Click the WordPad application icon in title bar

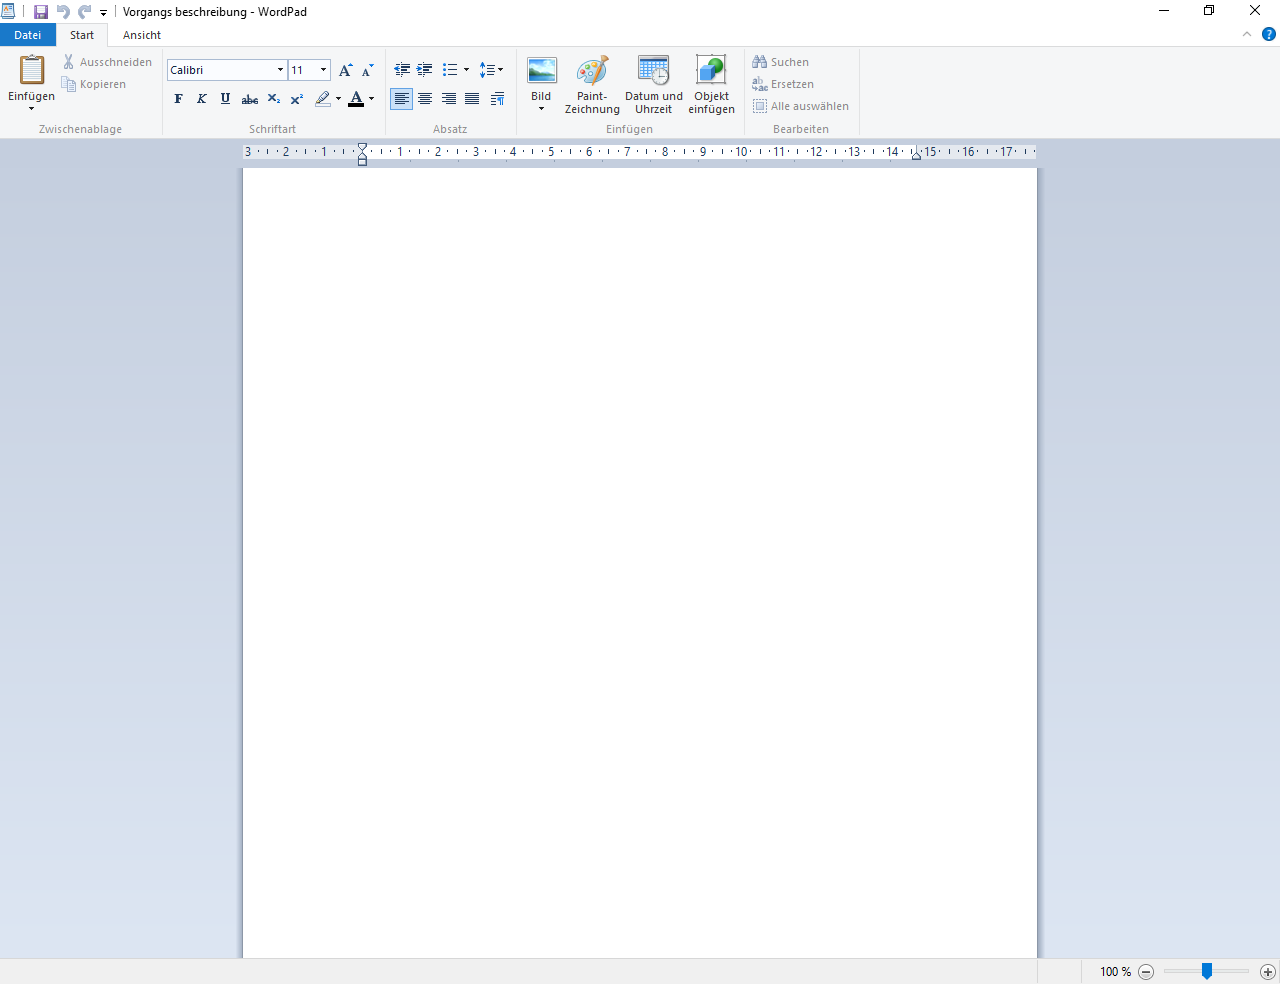coord(8,12)
